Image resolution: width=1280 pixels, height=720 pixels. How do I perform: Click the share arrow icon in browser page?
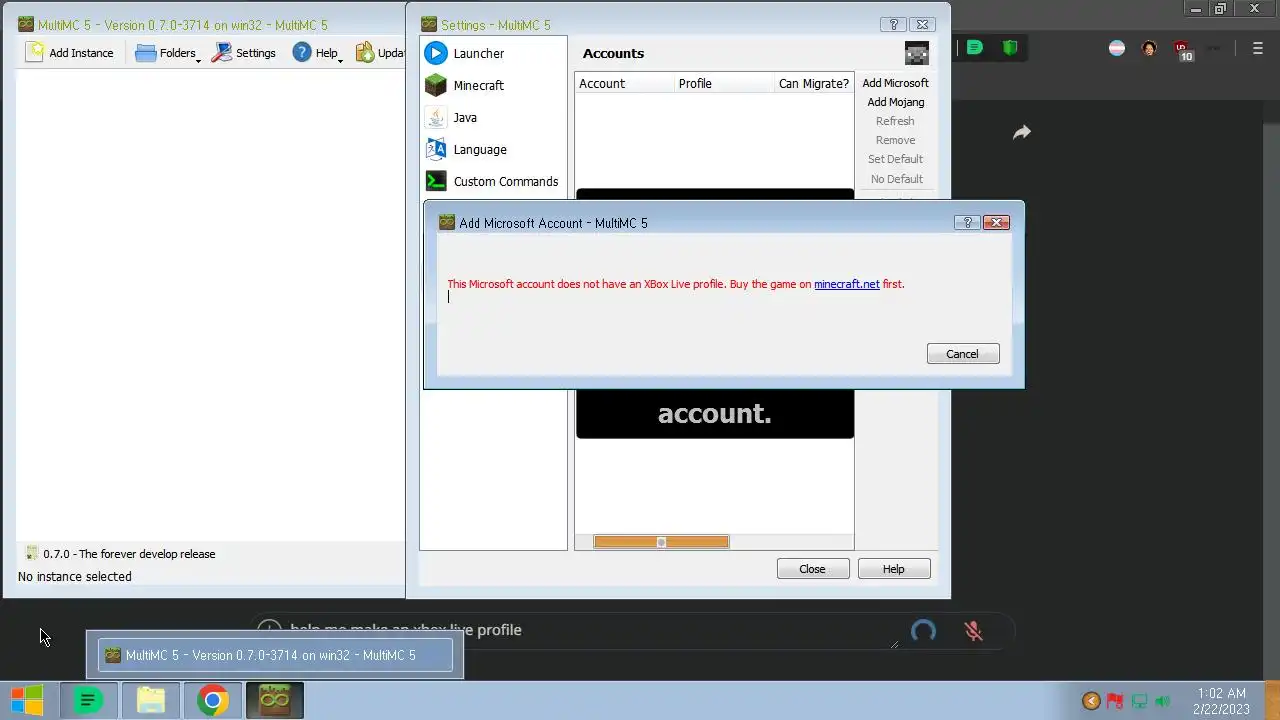pyautogui.click(x=1021, y=132)
